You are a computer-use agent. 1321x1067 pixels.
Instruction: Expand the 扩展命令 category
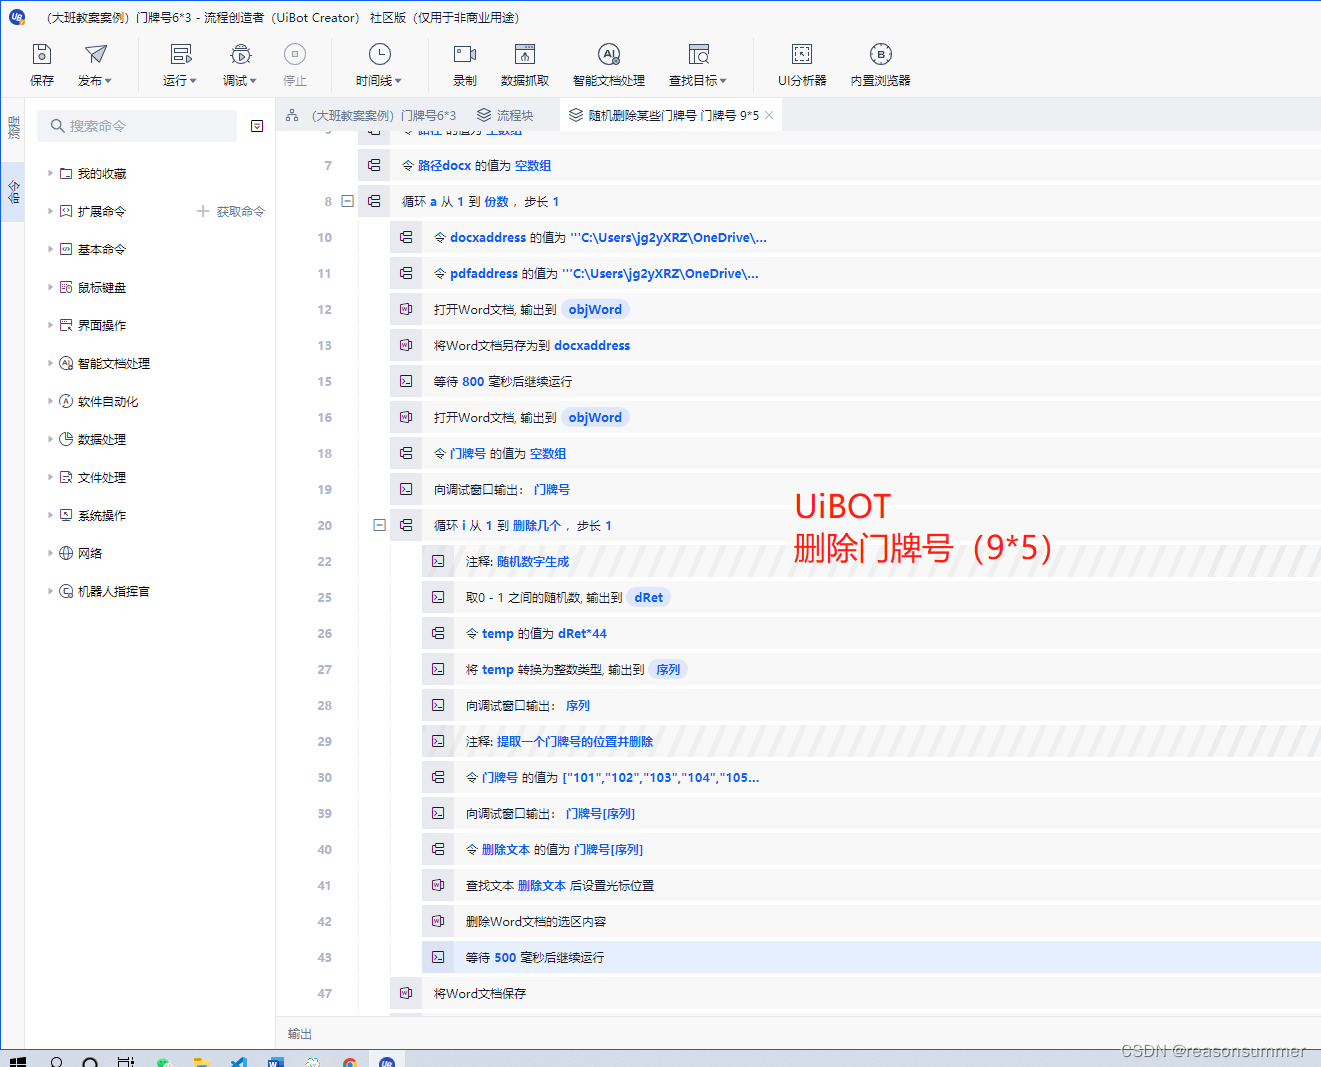tap(50, 211)
